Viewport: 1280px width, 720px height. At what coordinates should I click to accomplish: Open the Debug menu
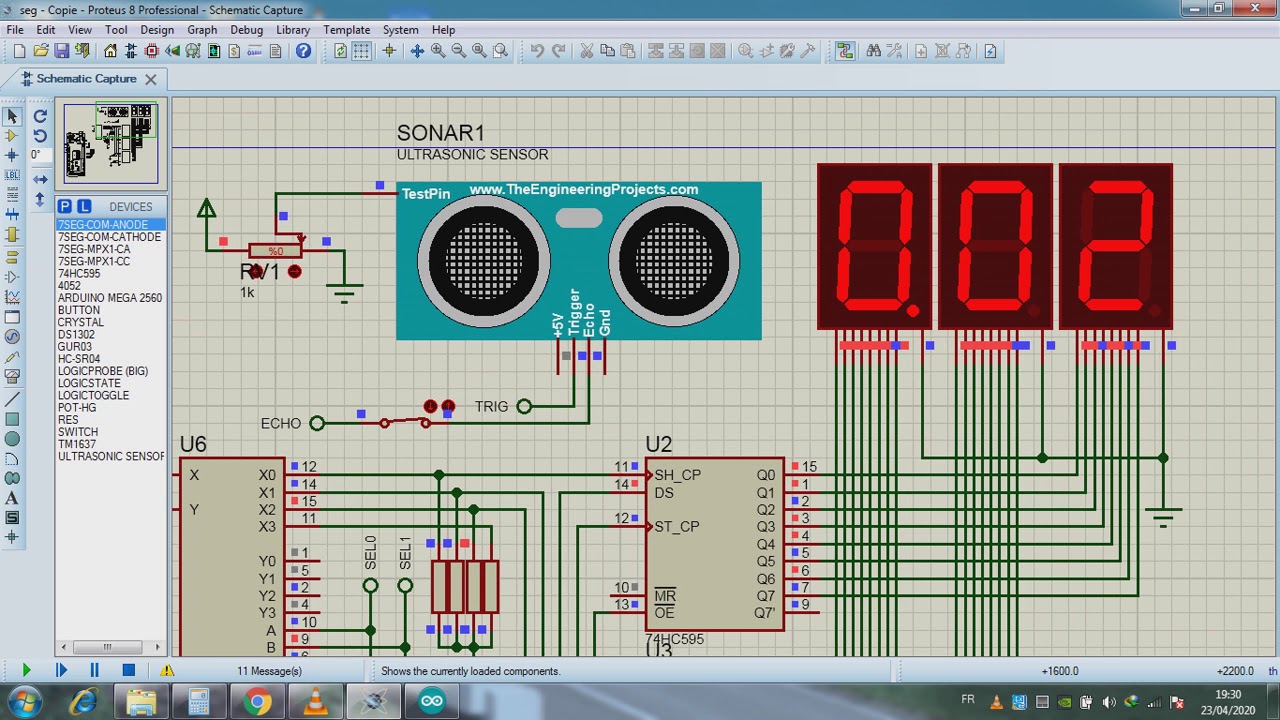246,30
